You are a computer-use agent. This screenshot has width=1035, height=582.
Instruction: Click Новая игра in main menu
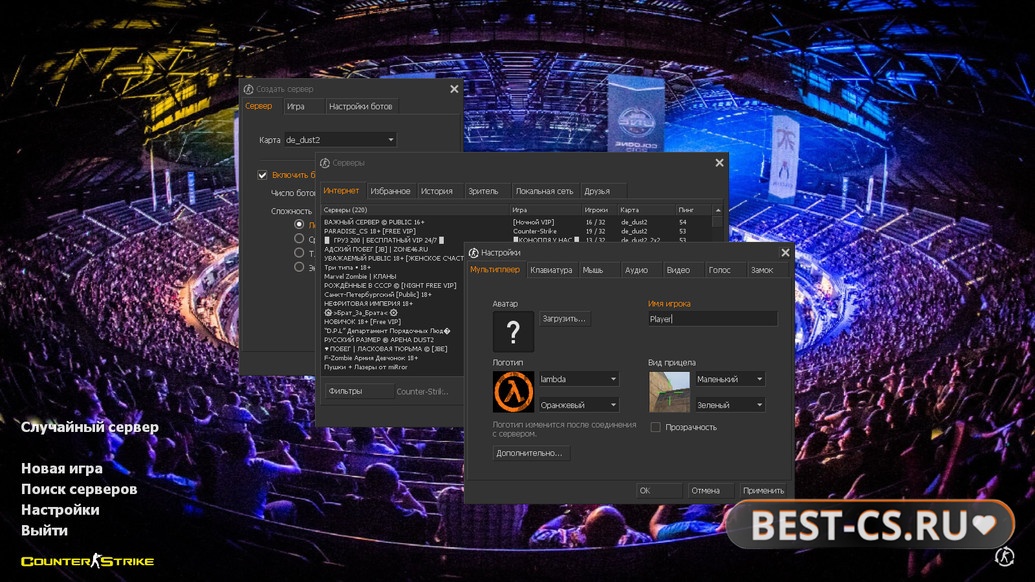click(62, 469)
